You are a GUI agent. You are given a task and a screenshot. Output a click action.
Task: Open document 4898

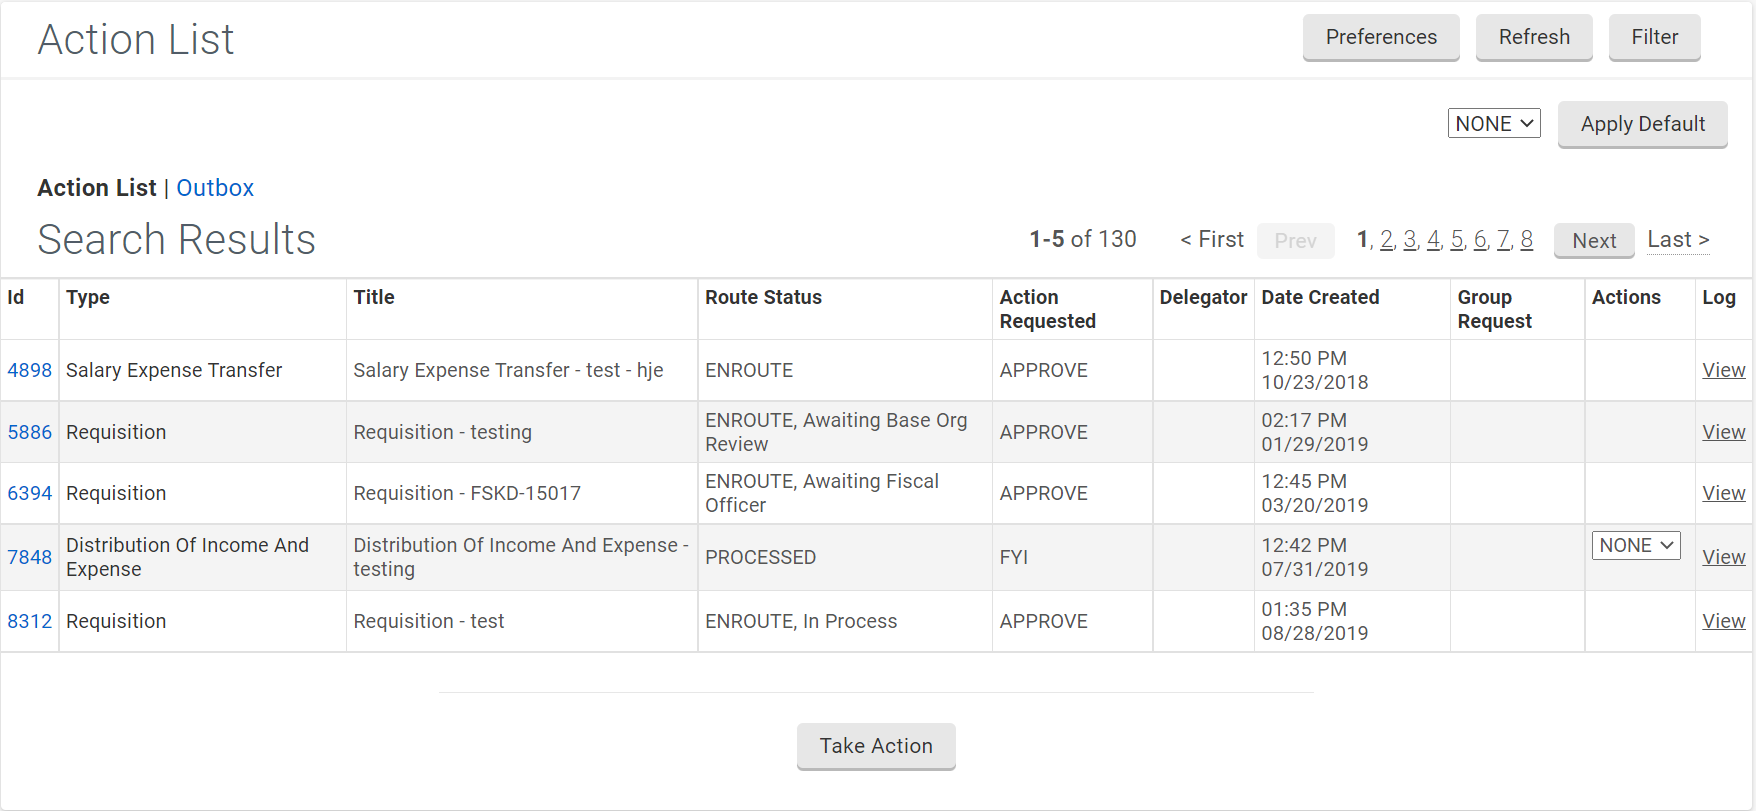point(29,370)
